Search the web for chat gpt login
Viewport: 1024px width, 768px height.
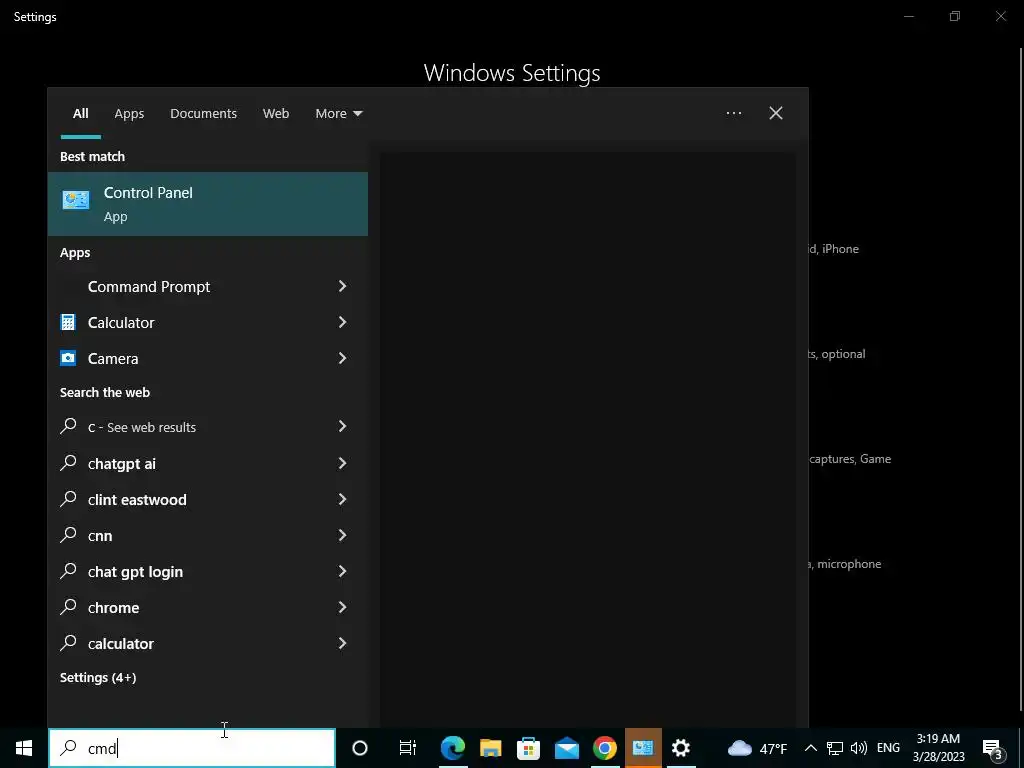pos(191,571)
